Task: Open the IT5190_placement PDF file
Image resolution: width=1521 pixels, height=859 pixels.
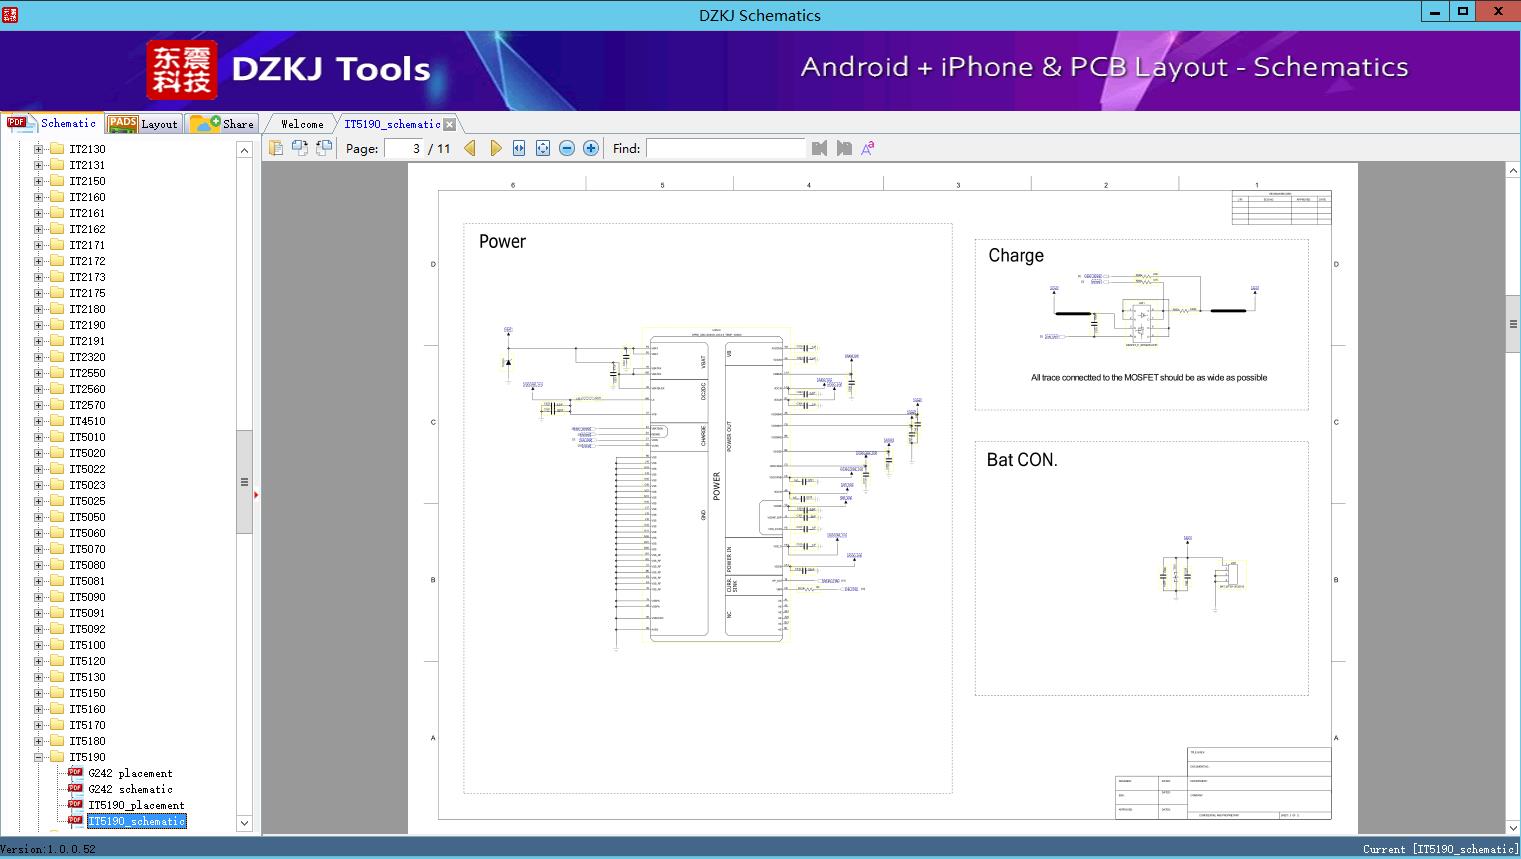Action: (136, 805)
